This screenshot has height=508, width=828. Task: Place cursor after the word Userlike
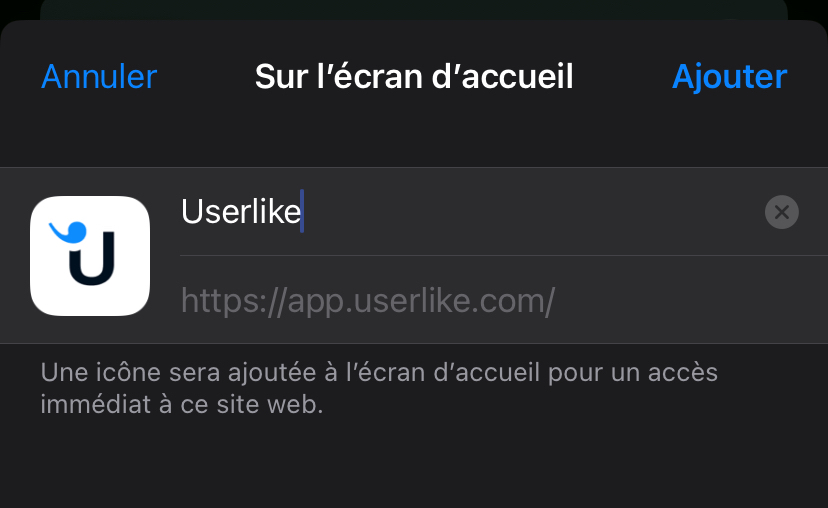pyautogui.click(x=302, y=212)
